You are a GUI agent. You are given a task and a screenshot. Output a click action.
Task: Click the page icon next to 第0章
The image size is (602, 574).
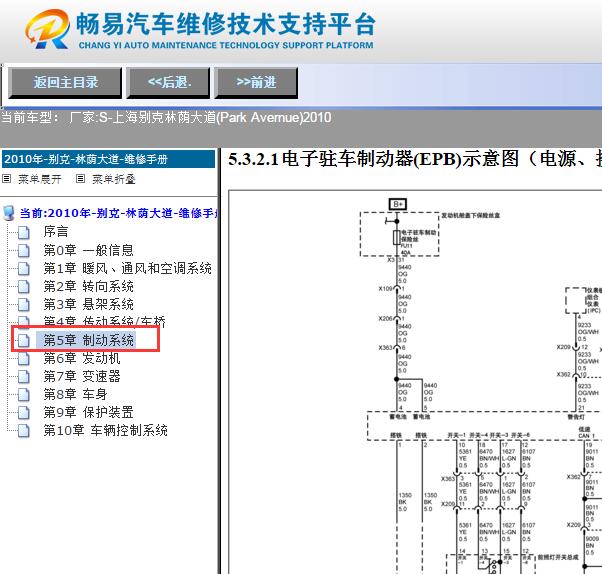[x=23, y=250]
